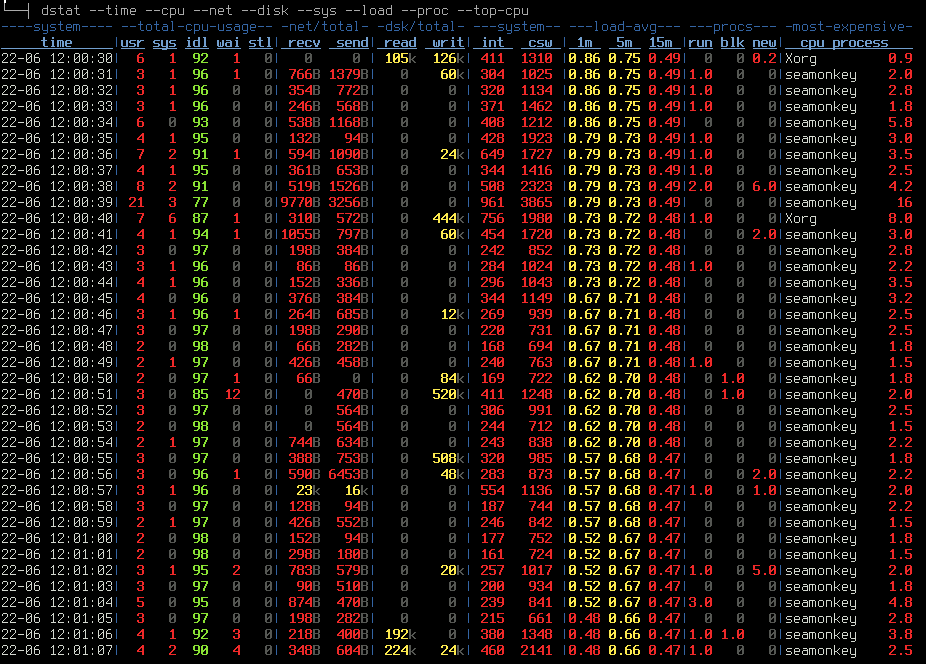
Task: Click the recv value '9770B'
Action: pyautogui.click(x=300, y=202)
